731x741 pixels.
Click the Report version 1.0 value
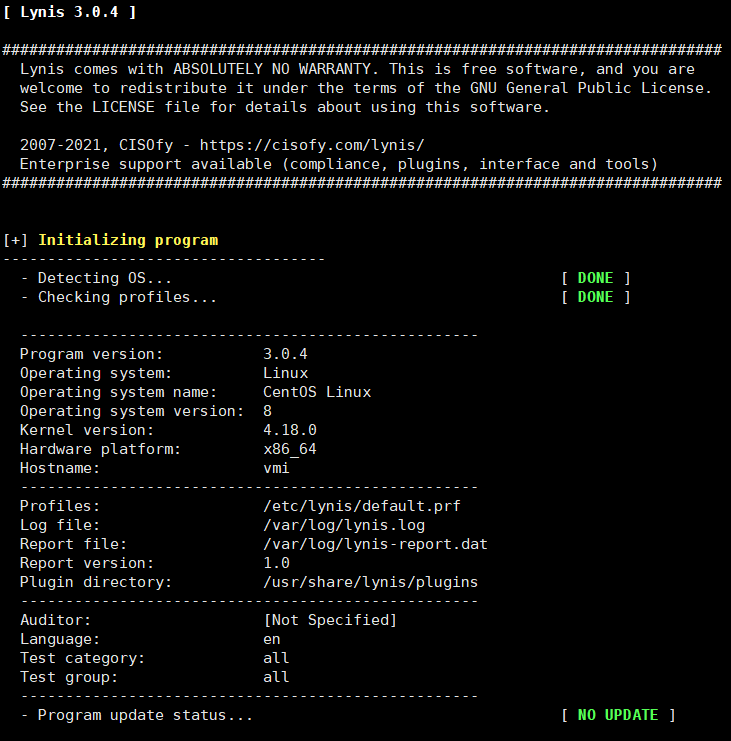tap(276, 563)
